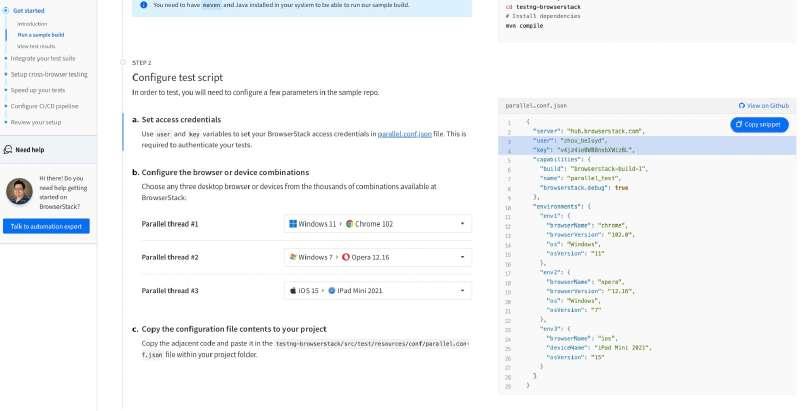Screen dimensions: 802x411
Task: Click the Parallel thread #2 label
Action: point(170,257)
